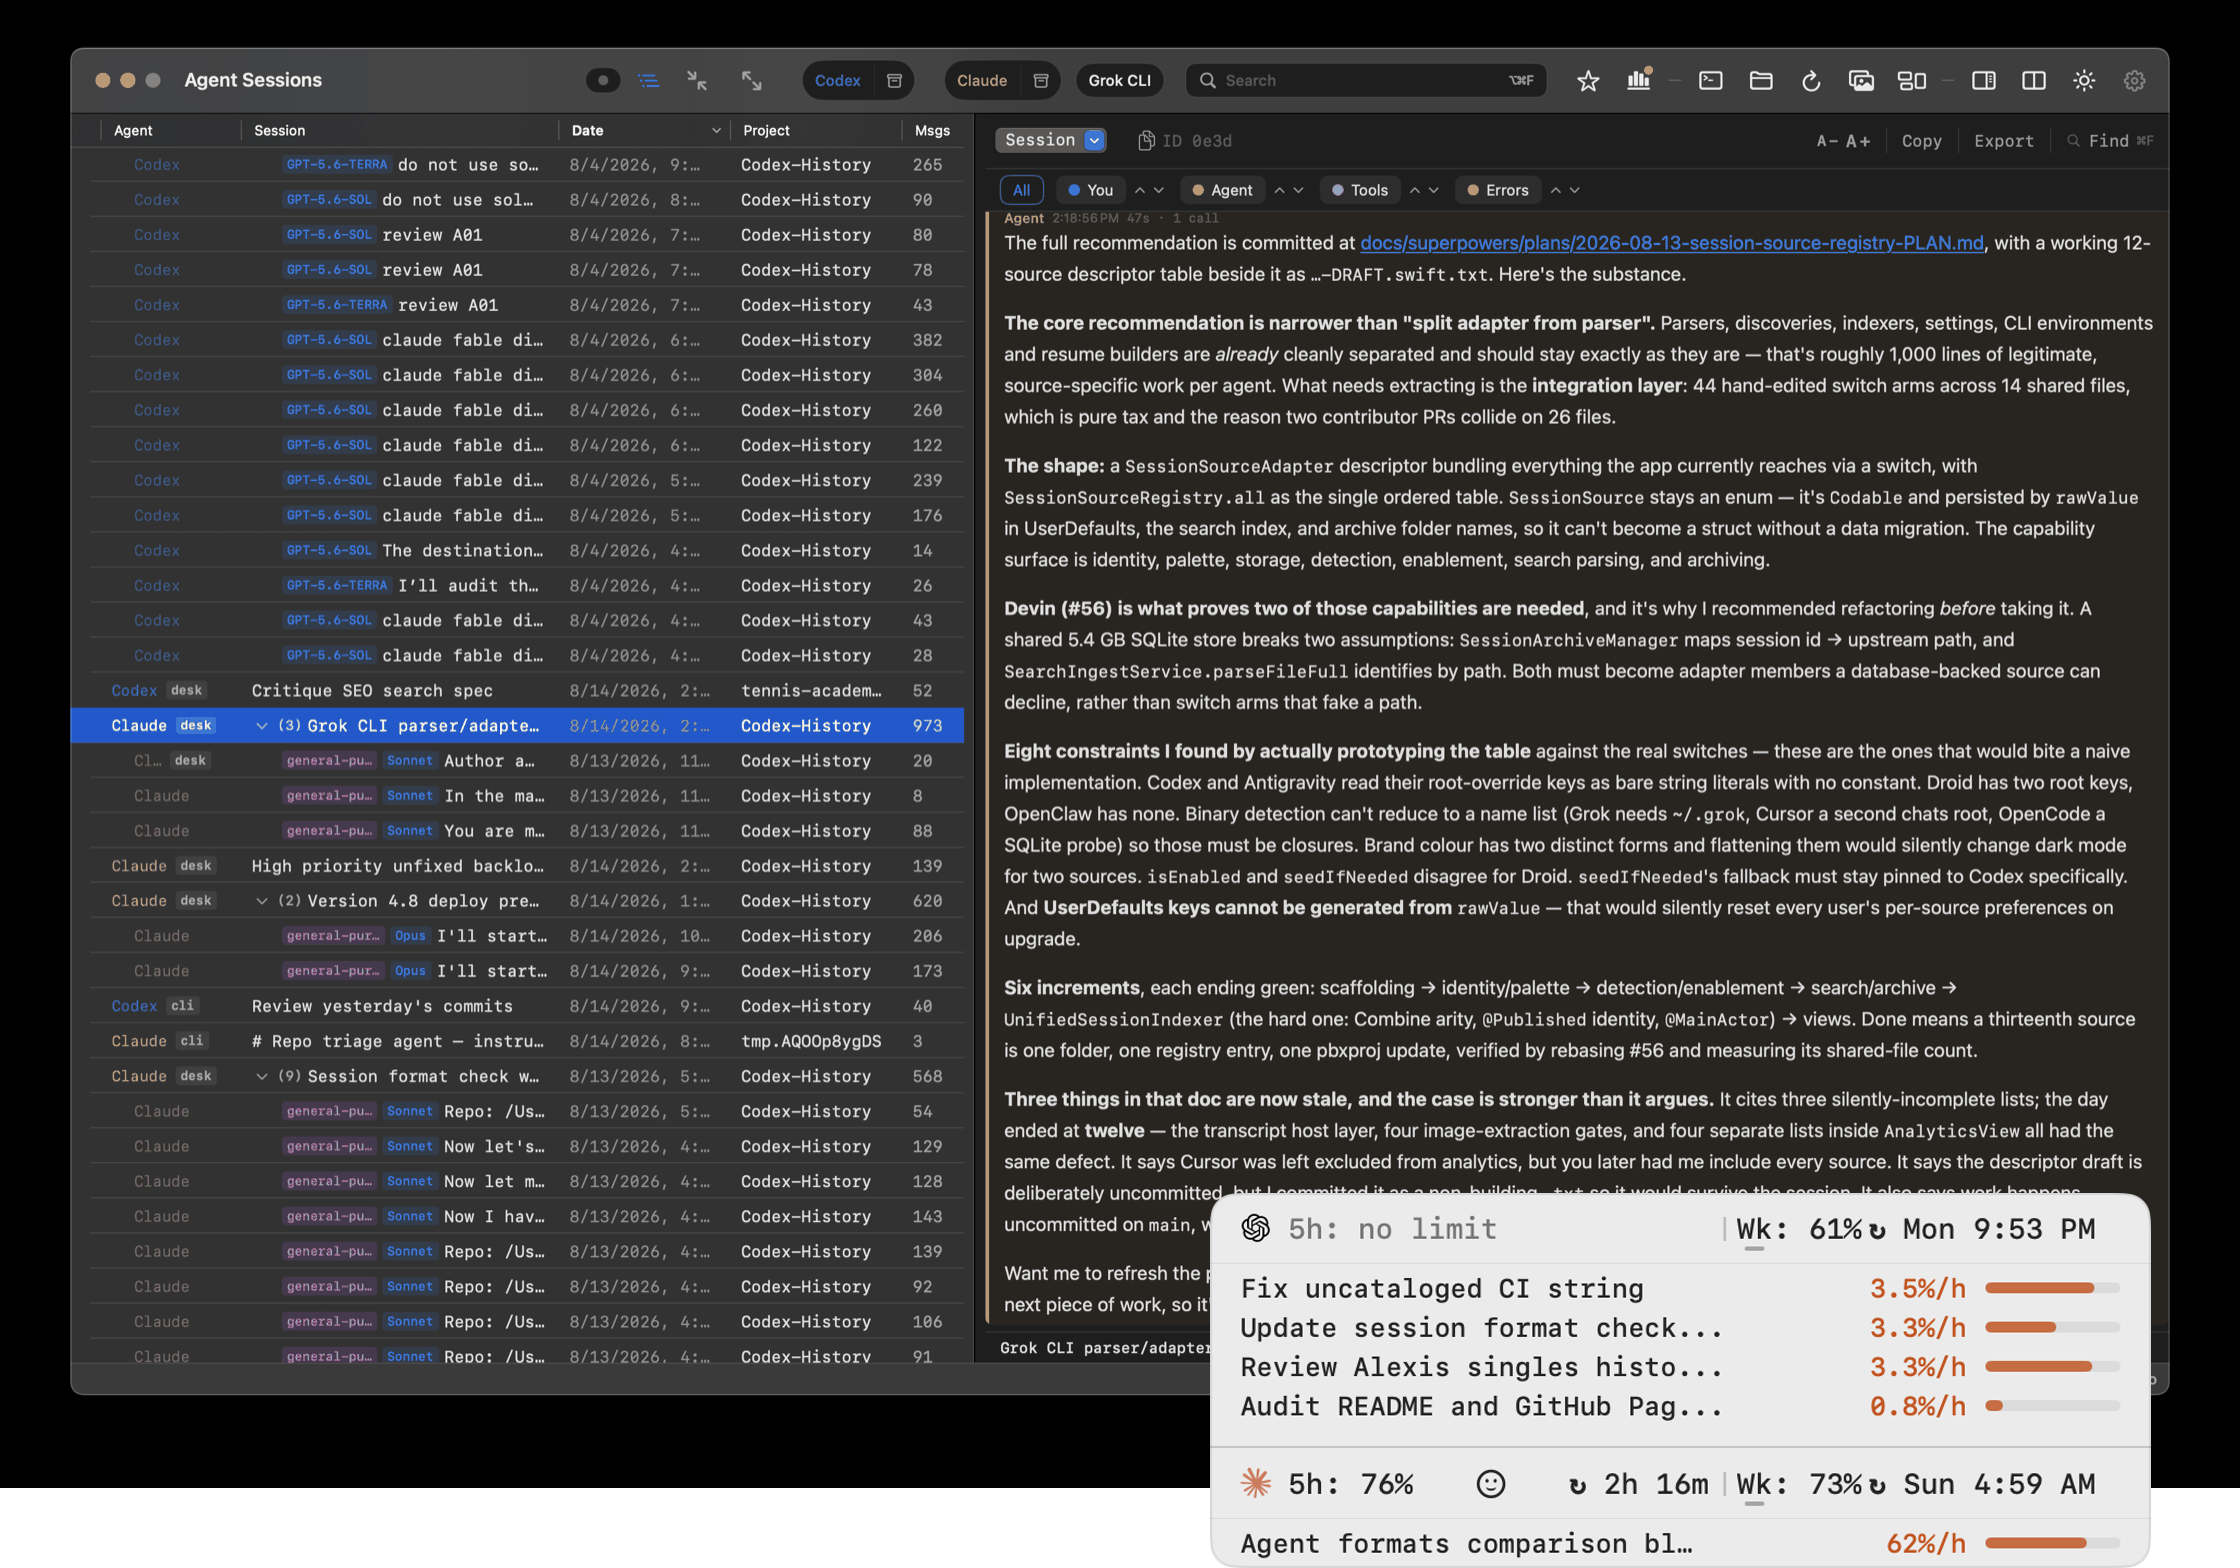
Task: Click the terminal icon in toolbar
Action: (x=1711, y=80)
